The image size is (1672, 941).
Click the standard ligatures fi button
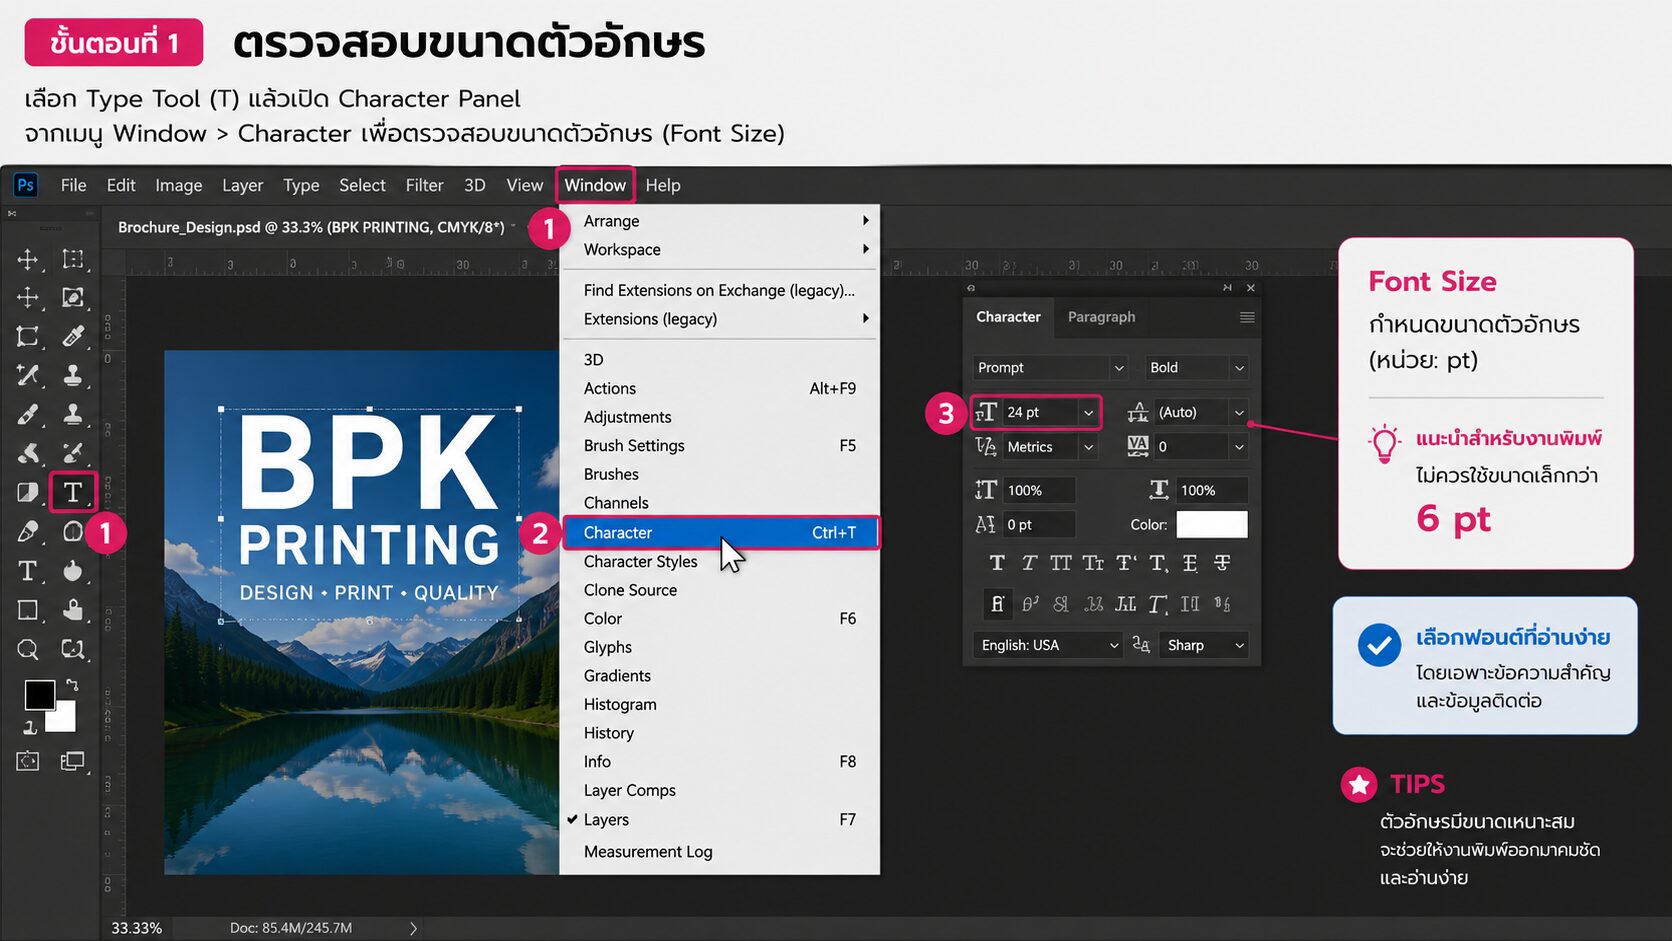pyautogui.click(x=997, y=604)
